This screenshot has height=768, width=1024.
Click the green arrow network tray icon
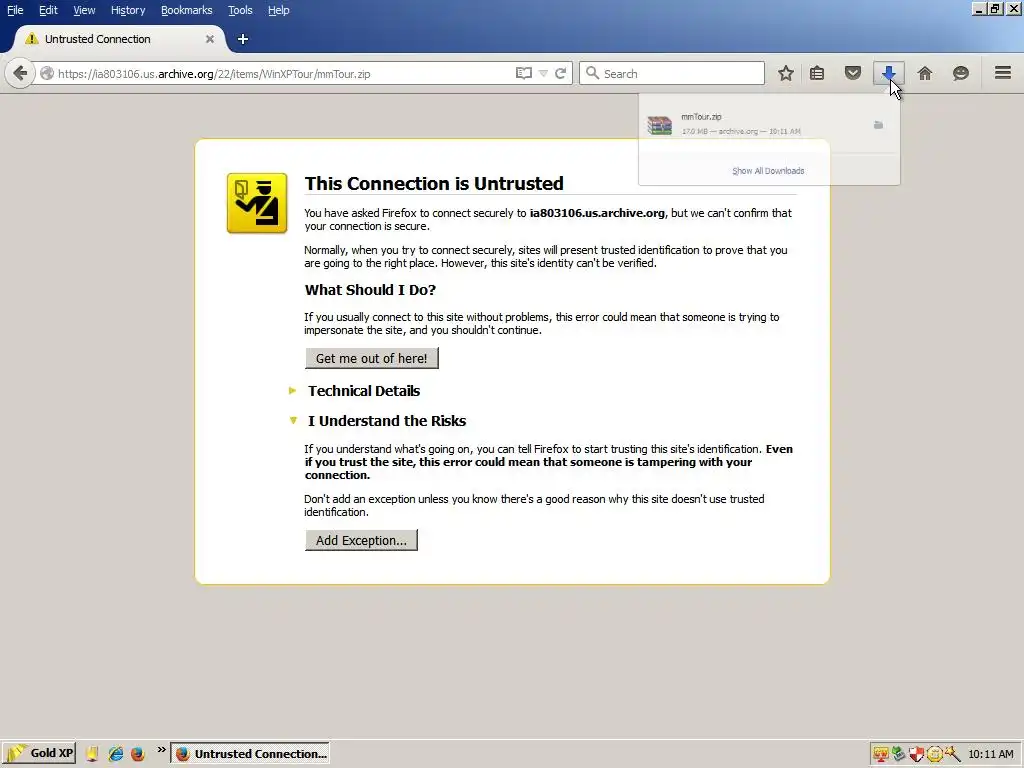898,754
